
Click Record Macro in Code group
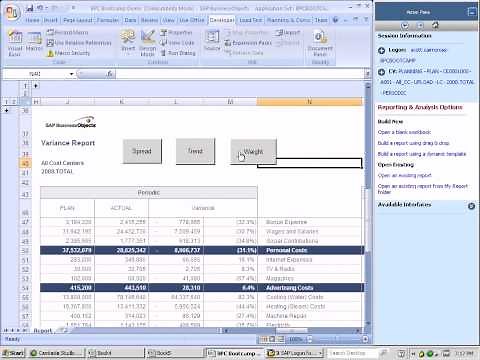tap(68, 32)
